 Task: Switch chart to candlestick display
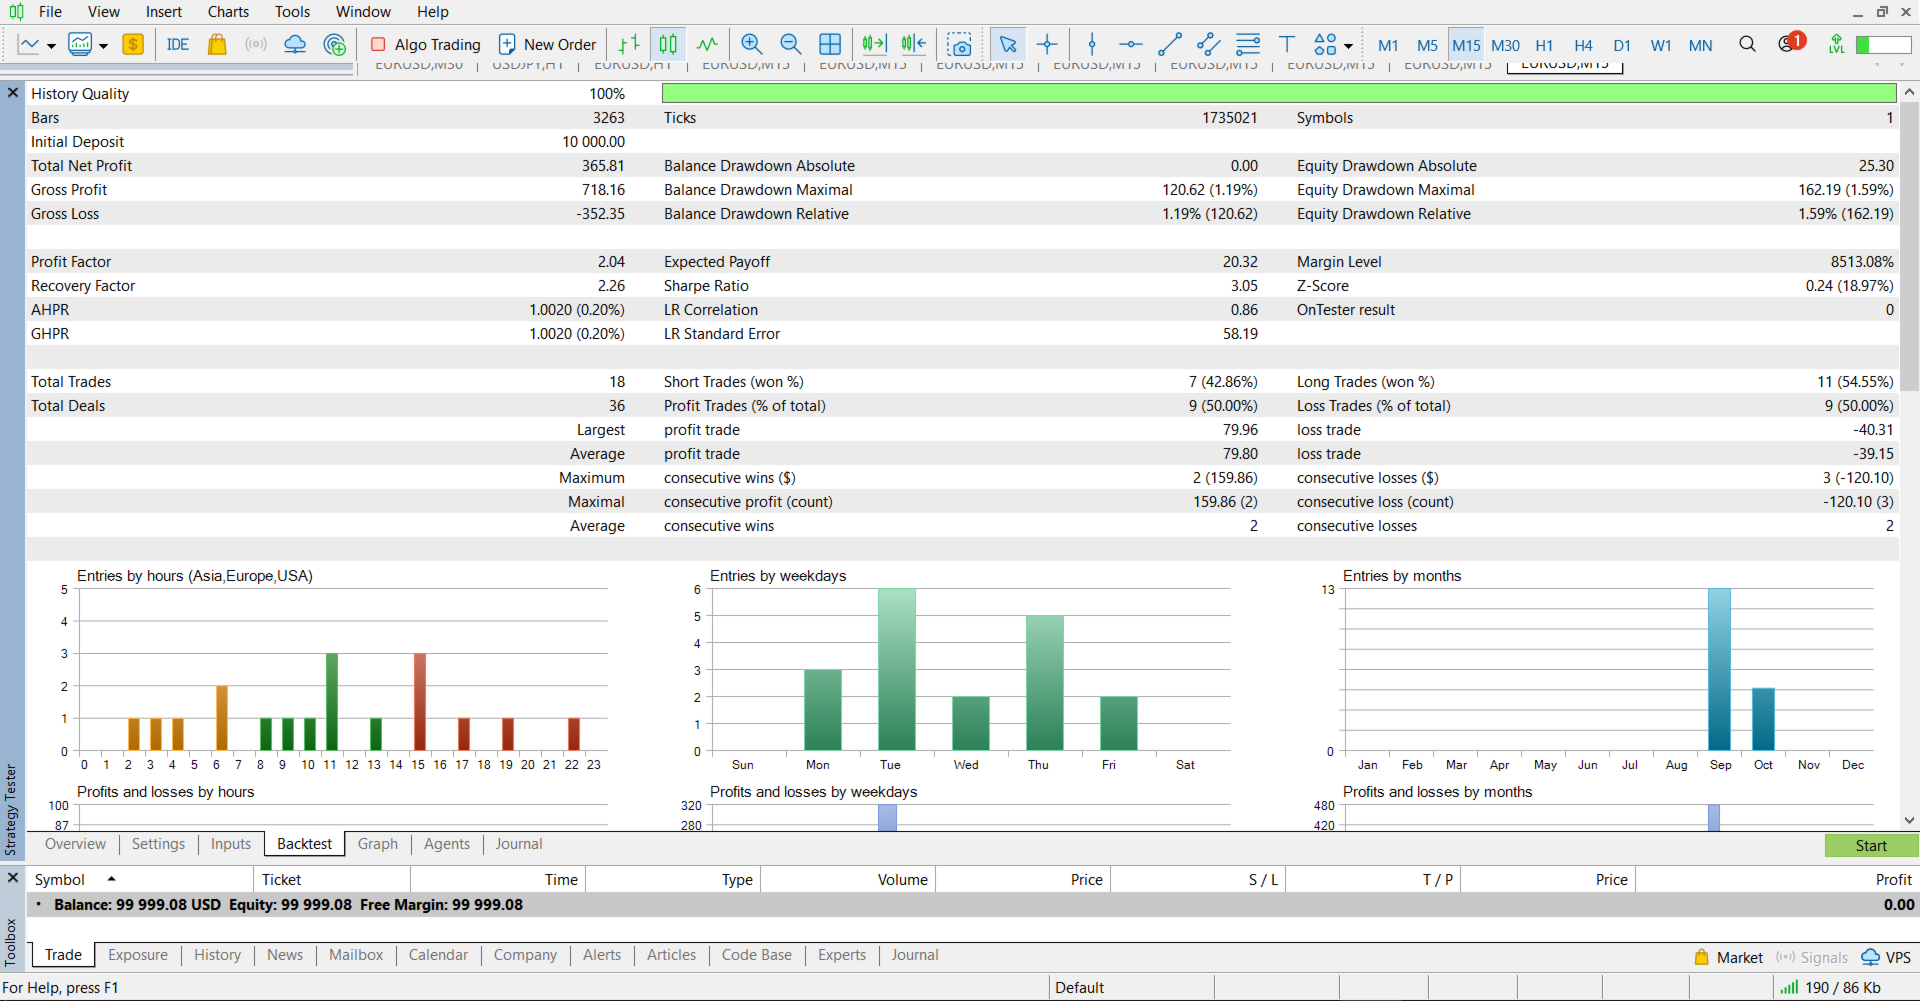pos(668,45)
